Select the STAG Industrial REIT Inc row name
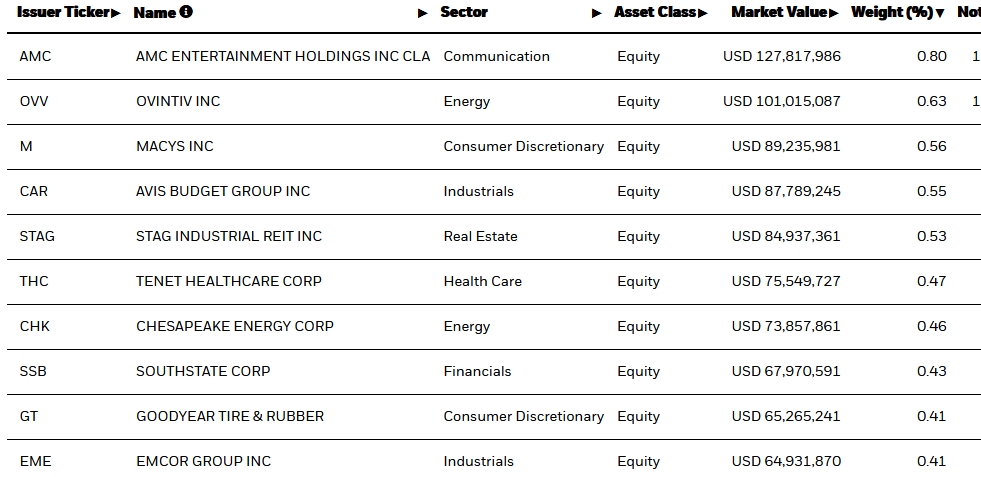 (229, 237)
